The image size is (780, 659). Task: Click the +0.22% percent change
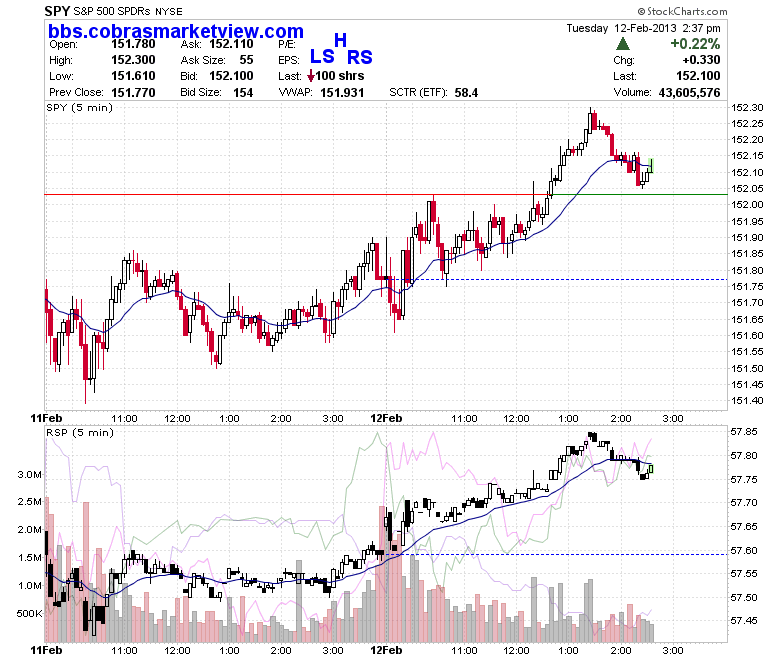pyautogui.click(x=695, y=44)
